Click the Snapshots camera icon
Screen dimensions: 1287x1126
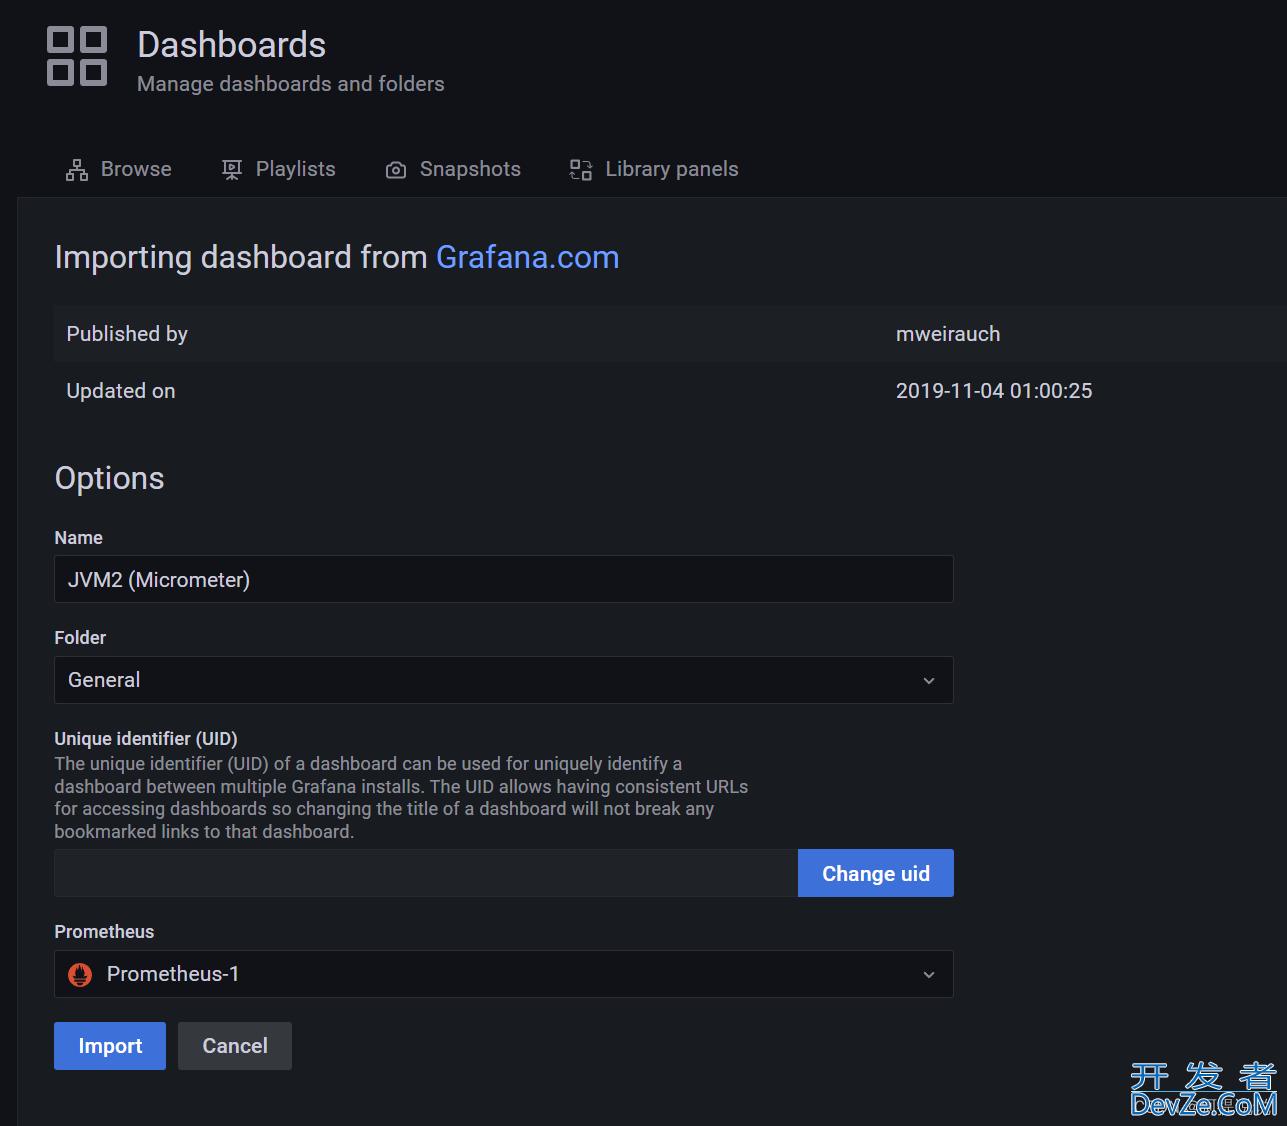pyautogui.click(x=396, y=170)
